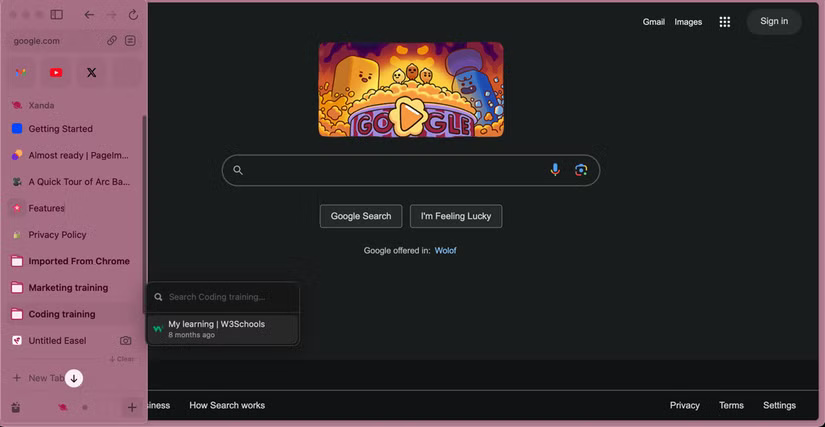Expand the Marketing training folder
The height and width of the screenshot is (427, 825).
pyautogui.click(x=74, y=288)
